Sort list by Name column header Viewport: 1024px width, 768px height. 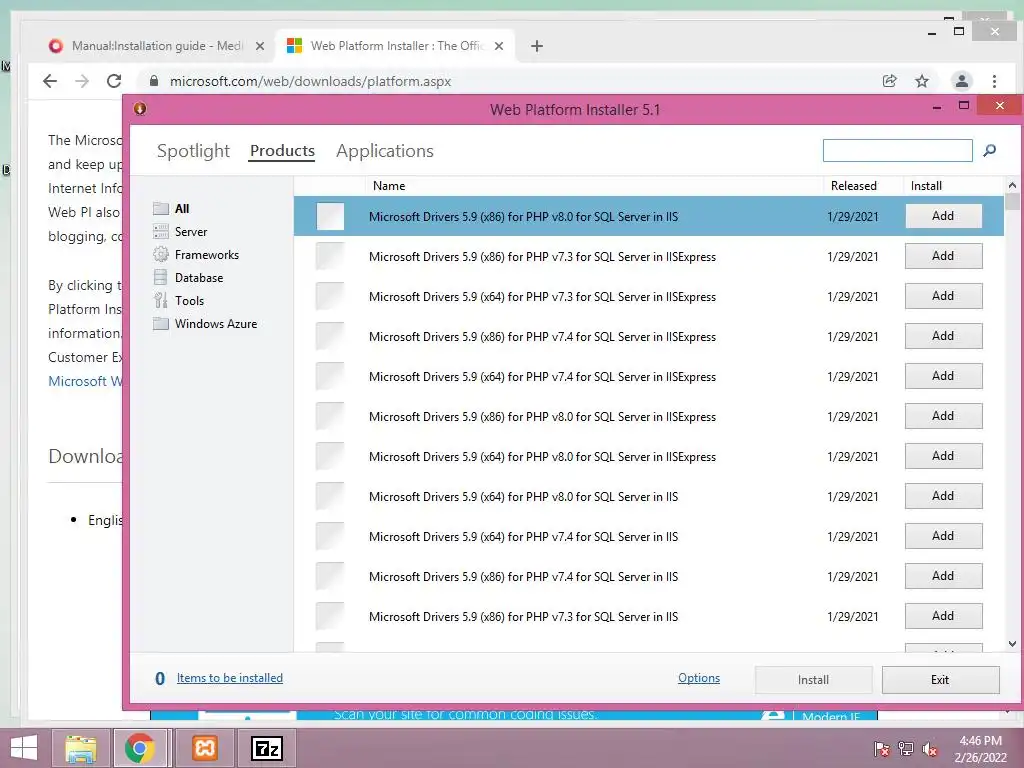(389, 185)
